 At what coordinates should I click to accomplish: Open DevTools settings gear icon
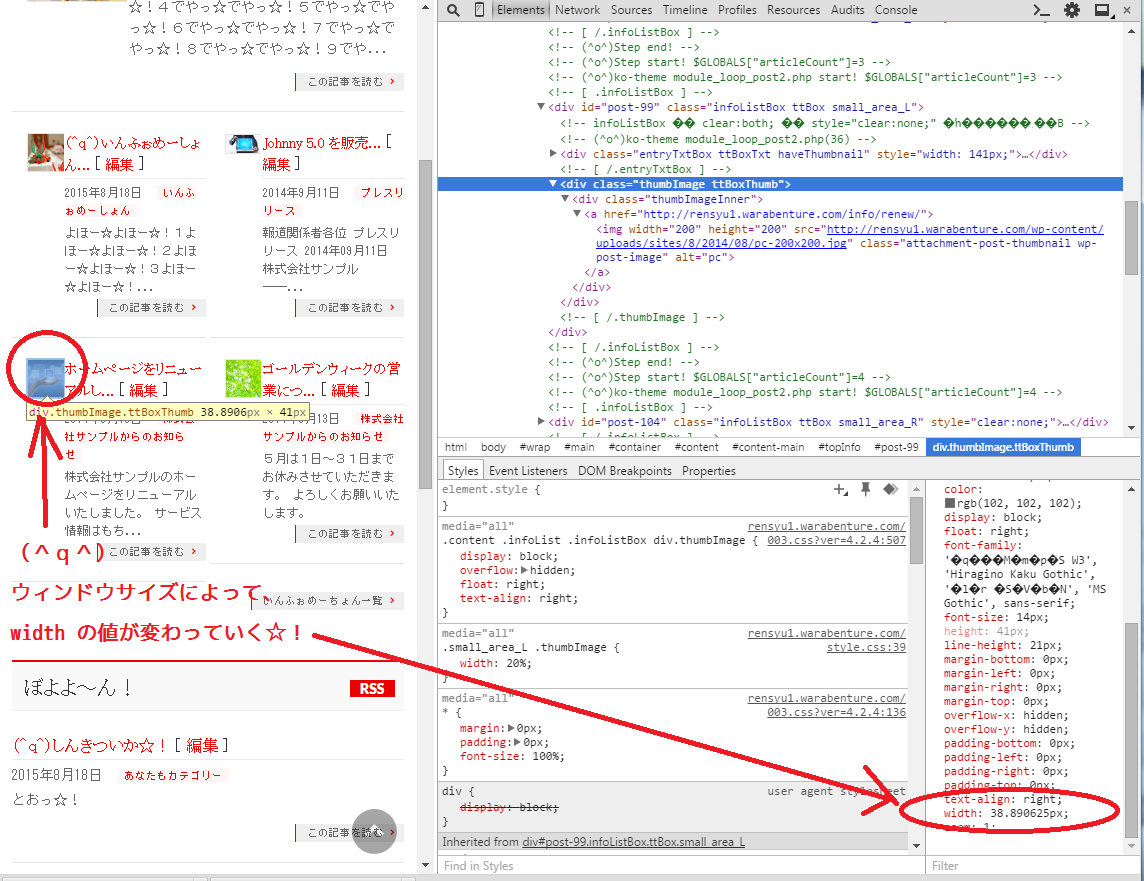point(1072,10)
